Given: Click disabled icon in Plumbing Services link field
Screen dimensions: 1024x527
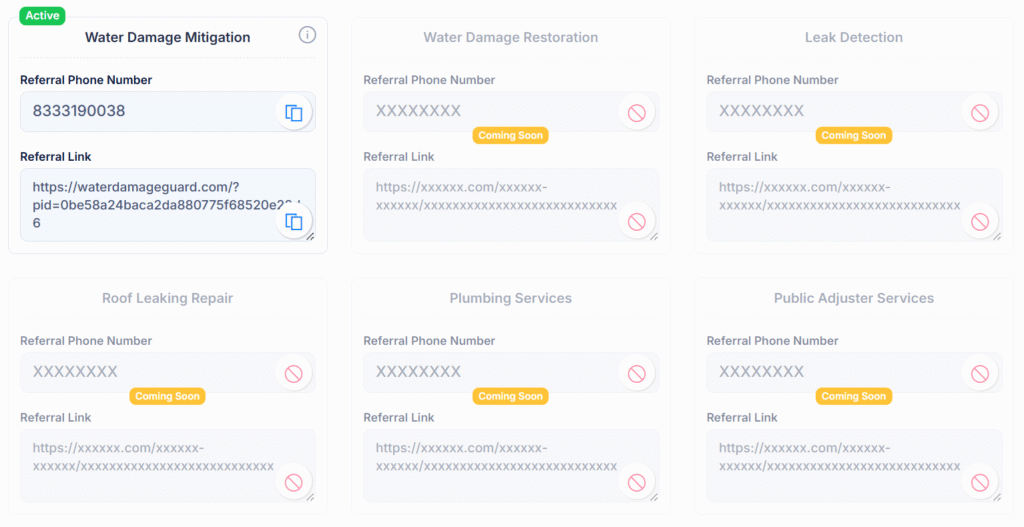Looking at the screenshot, I should coord(637,483).
